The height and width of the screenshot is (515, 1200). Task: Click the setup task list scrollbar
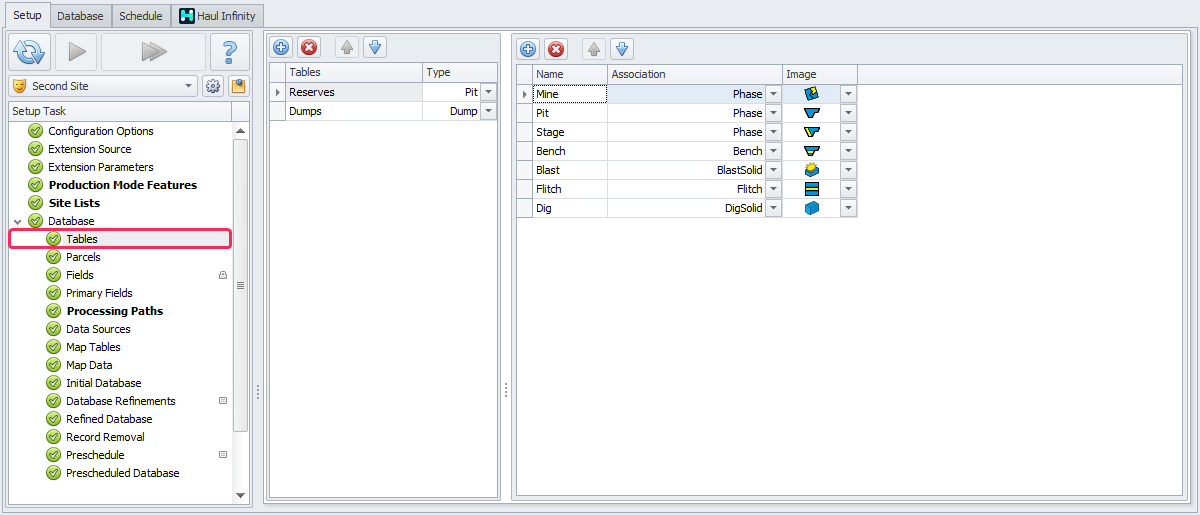[x=240, y=285]
